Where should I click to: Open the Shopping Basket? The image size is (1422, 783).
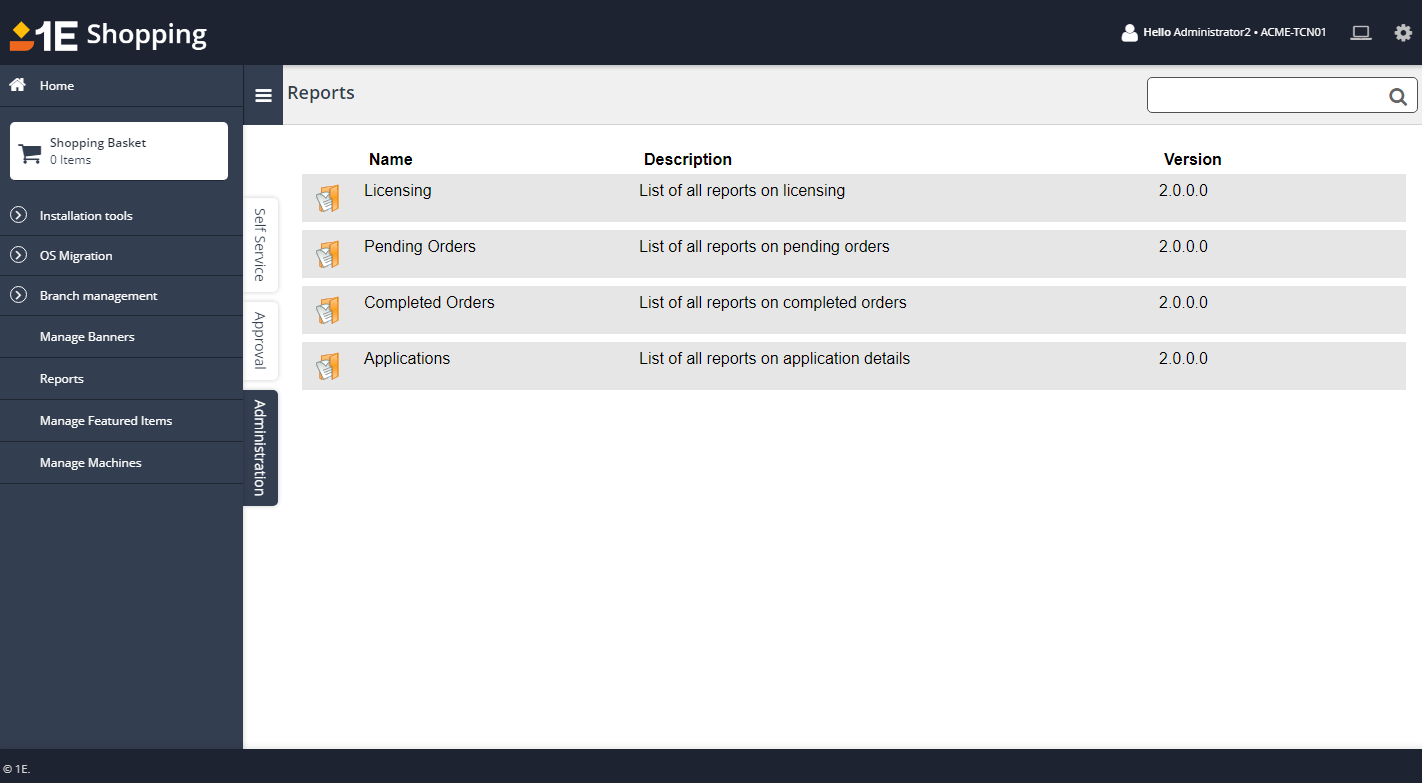pyautogui.click(x=119, y=151)
